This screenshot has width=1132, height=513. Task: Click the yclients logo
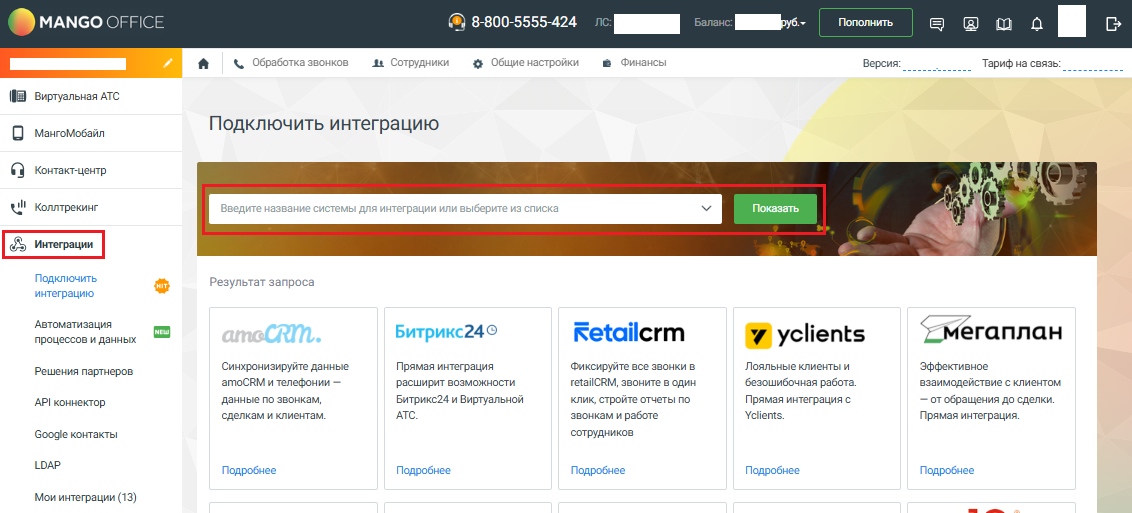[805, 334]
